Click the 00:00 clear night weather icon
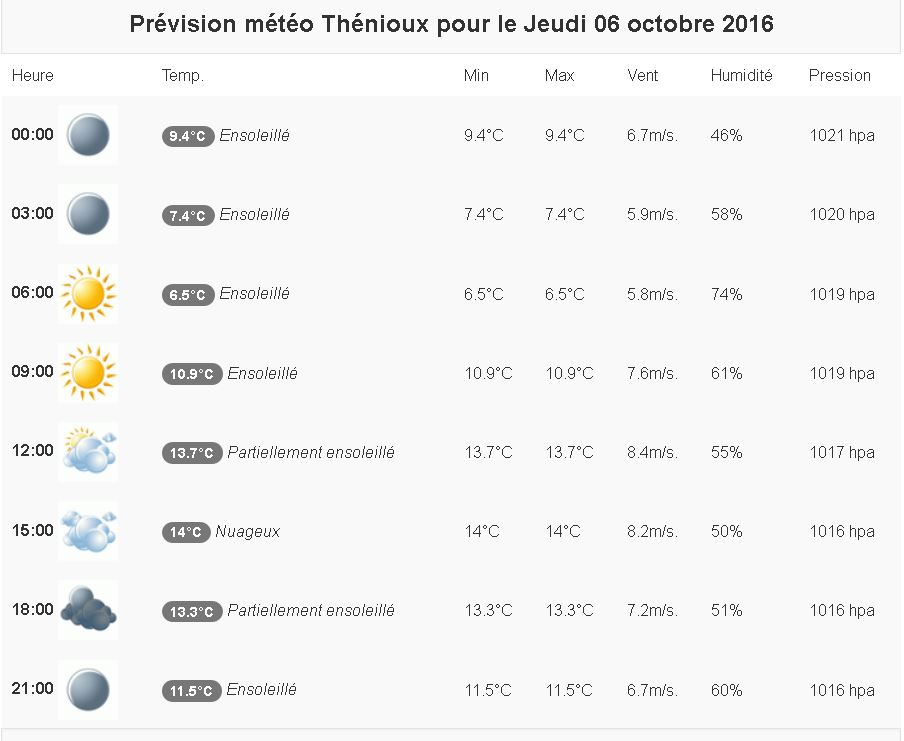The height and width of the screenshot is (741, 904). click(x=88, y=135)
